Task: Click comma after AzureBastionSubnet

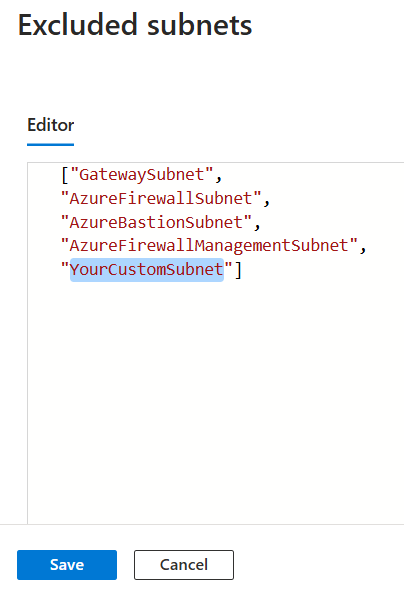Action: pos(257,225)
